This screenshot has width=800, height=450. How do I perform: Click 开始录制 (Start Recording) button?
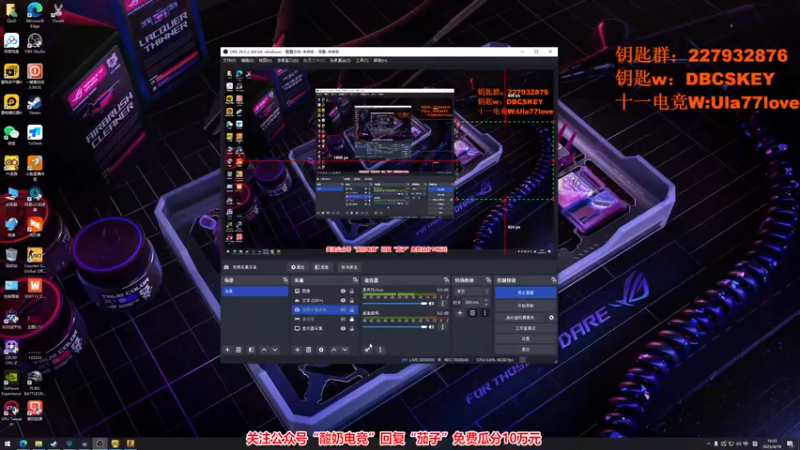tap(526, 306)
